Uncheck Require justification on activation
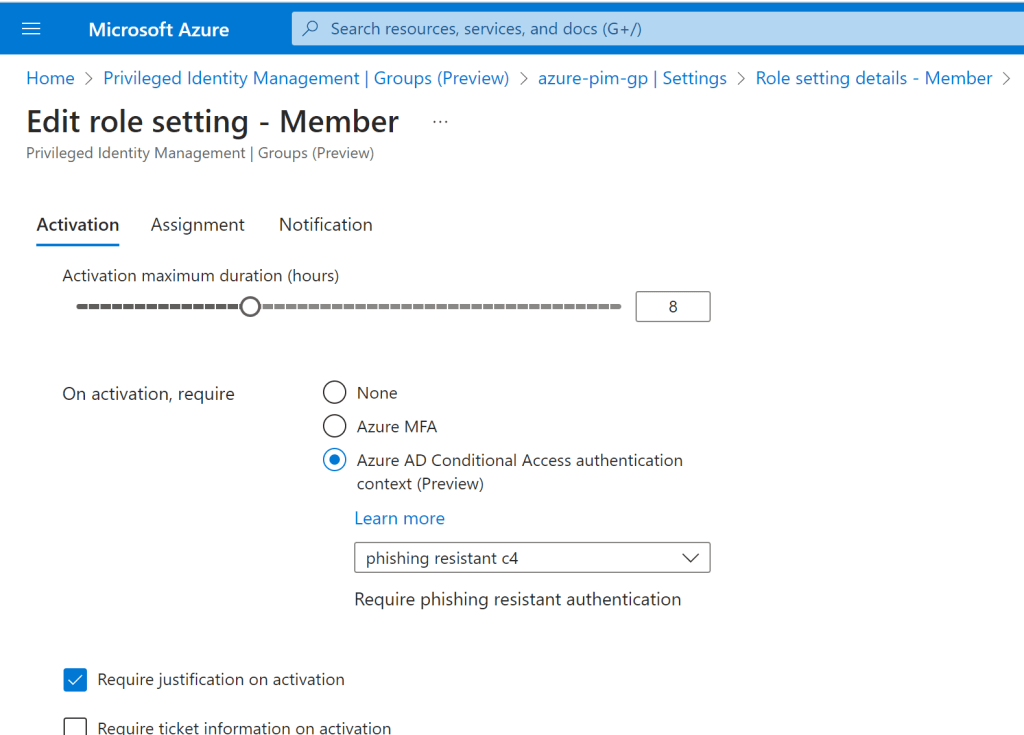This screenshot has width=1024, height=735. pyautogui.click(x=76, y=680)
